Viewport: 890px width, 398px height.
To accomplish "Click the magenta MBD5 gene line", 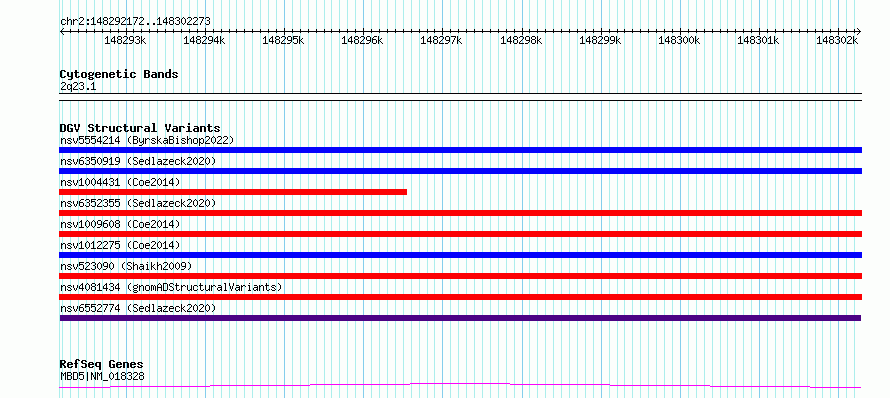I will [460, 386].
